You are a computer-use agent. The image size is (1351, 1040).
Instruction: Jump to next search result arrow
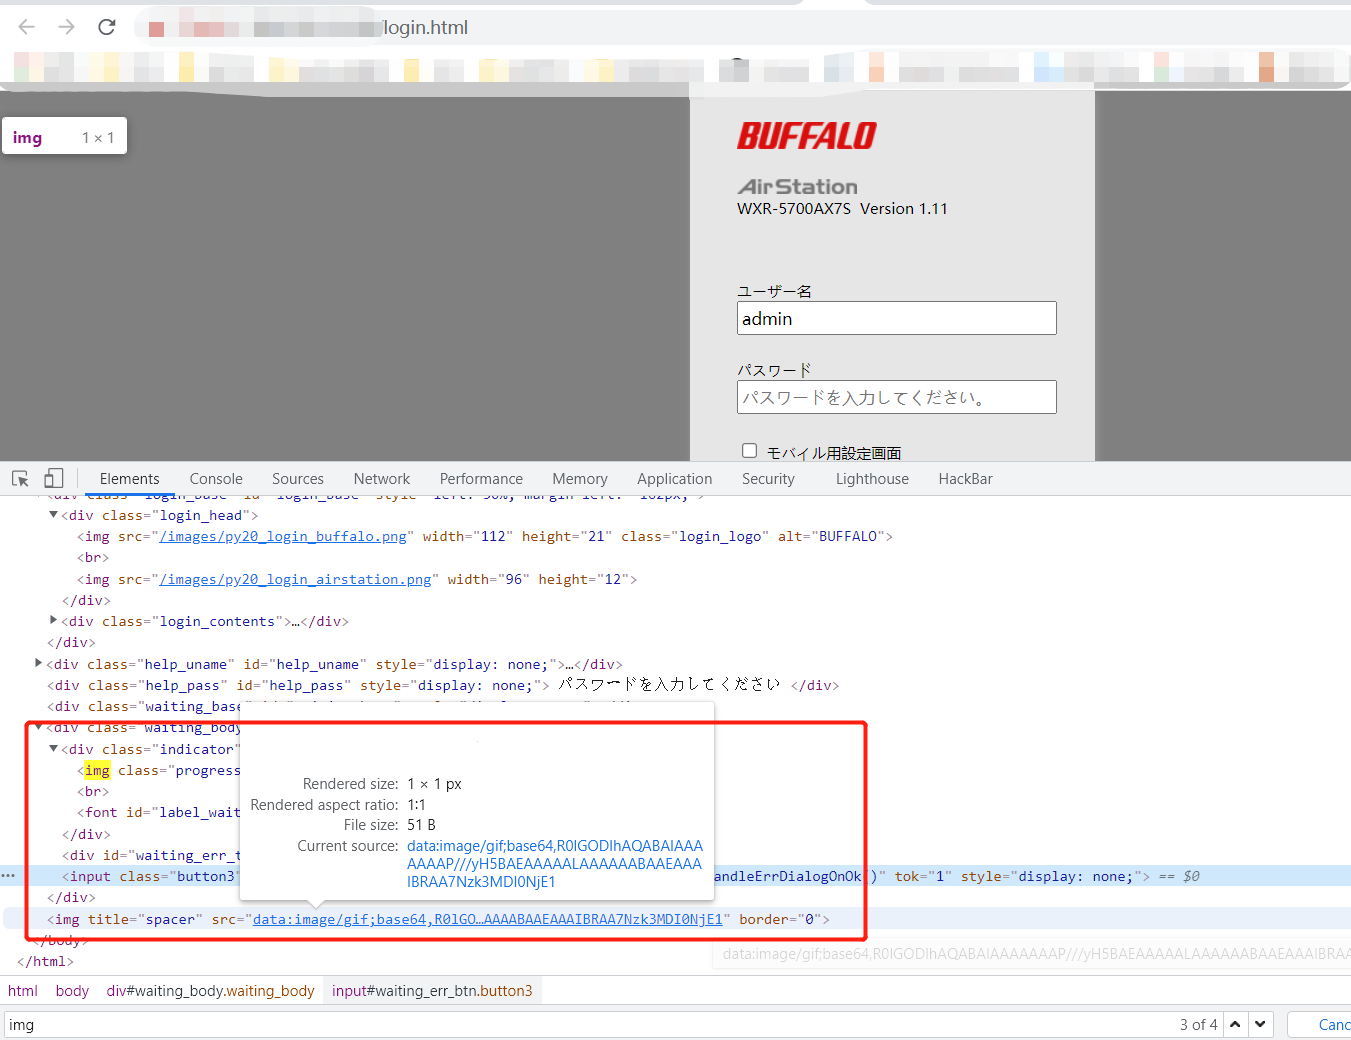pos(1261,1024)
